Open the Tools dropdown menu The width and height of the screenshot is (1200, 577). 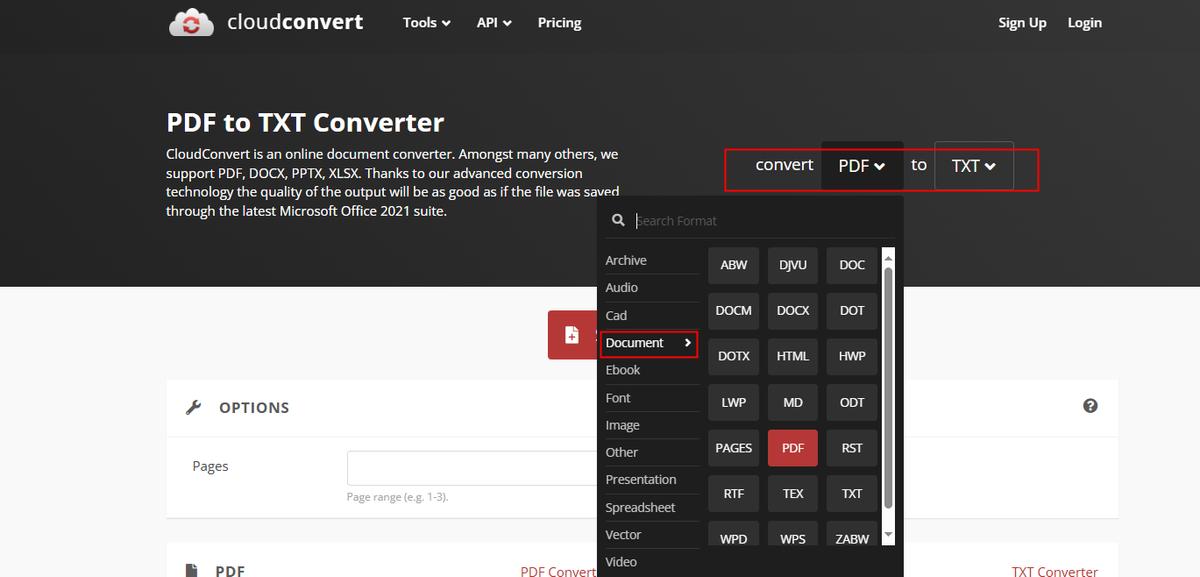[x=427, y=22]
